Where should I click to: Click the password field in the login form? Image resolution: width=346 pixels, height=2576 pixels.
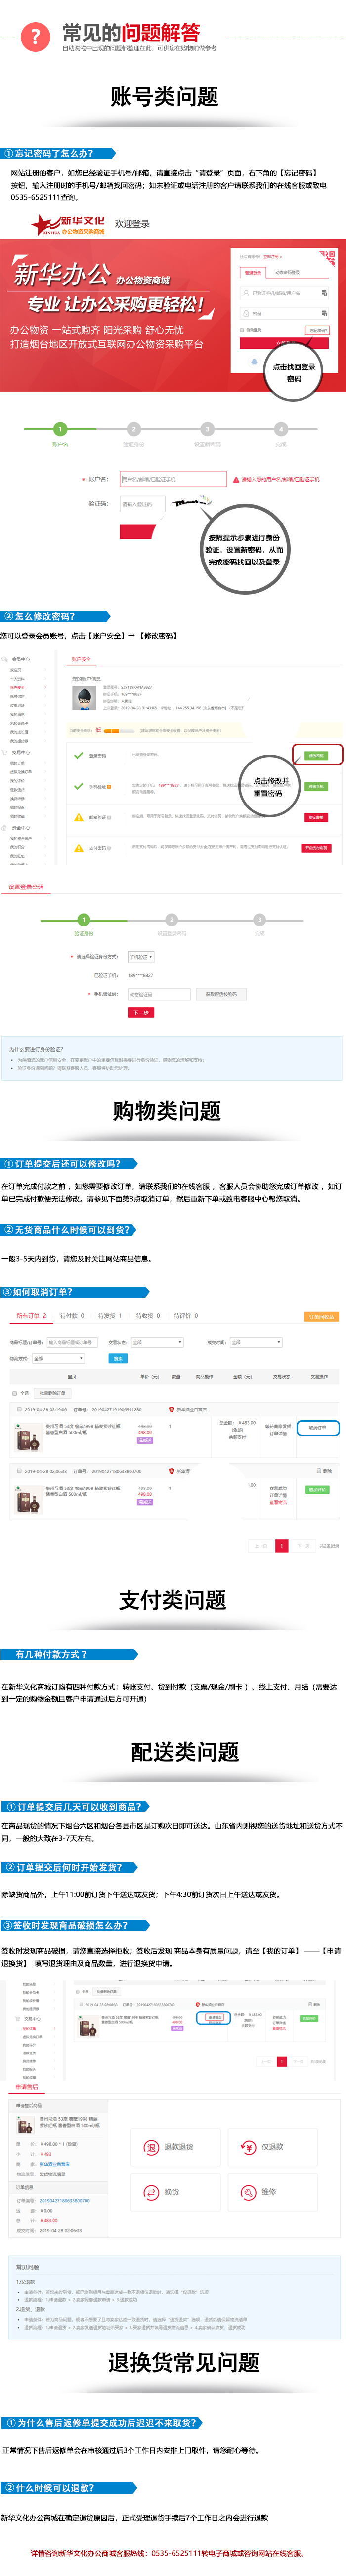click(x=284, y=313)
